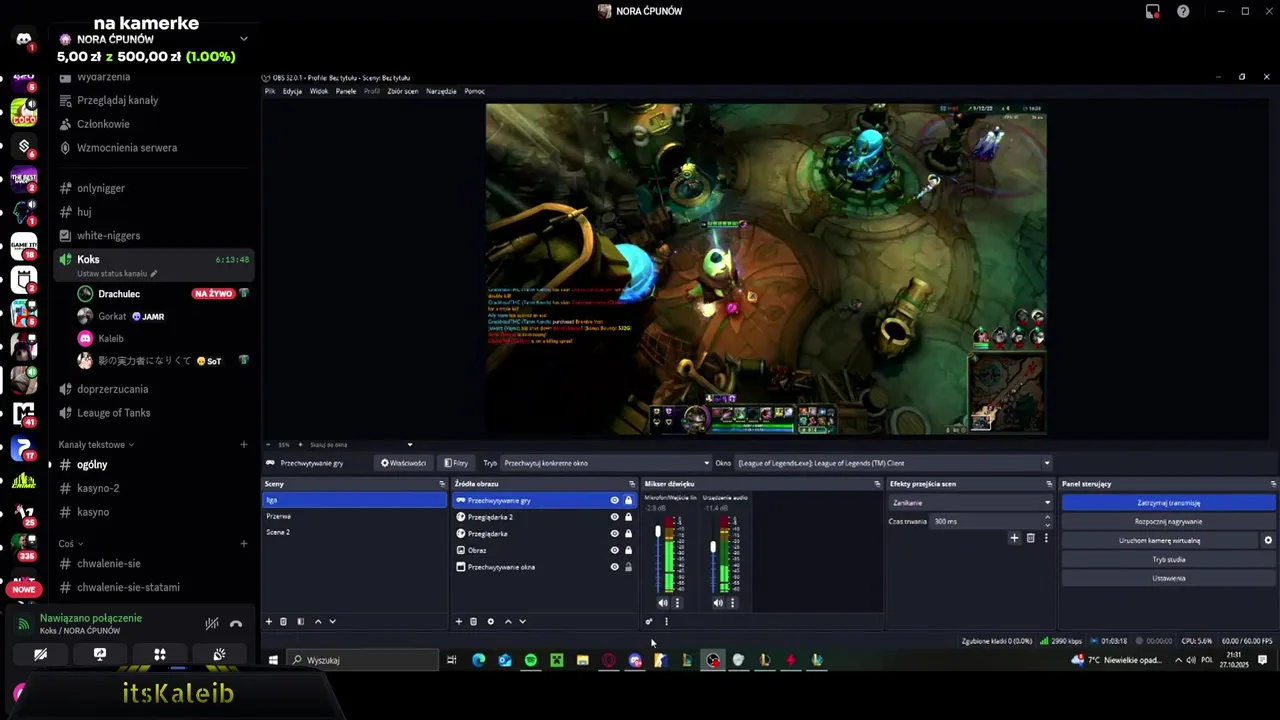1280x720 pixels.
Task: Remove scene transition with trash icon
Action: coord(1031,538)
